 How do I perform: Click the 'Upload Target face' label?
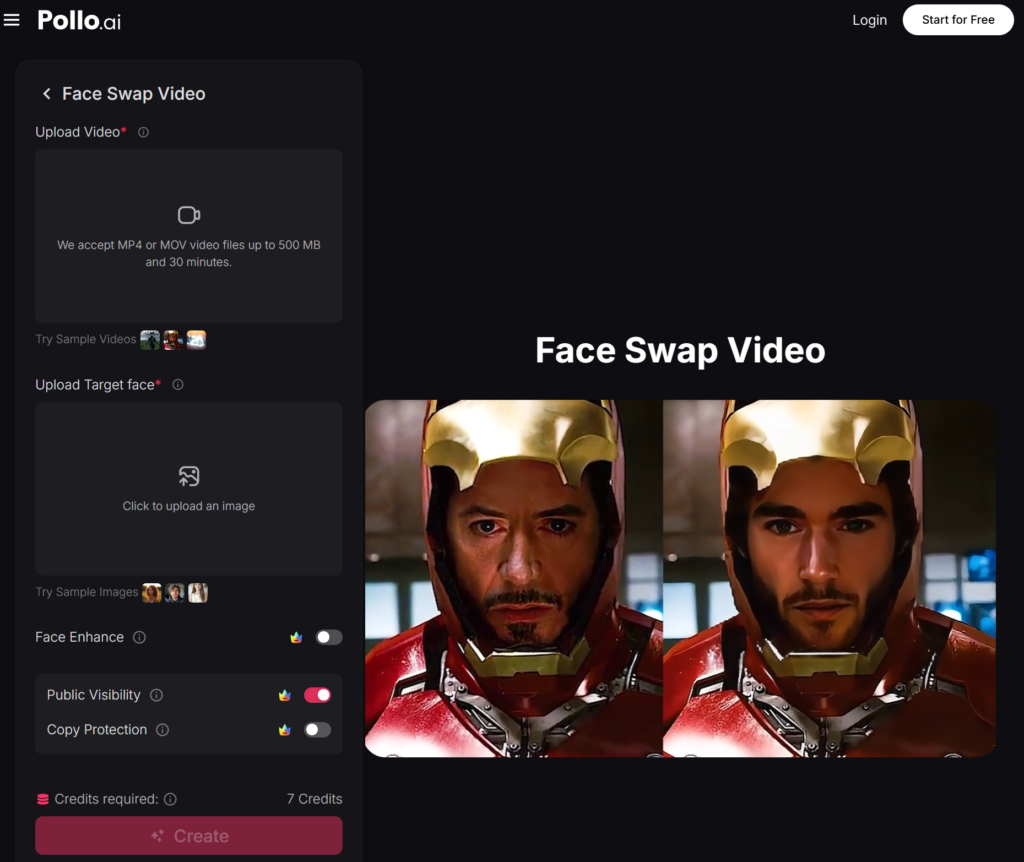tap(95, 385)
